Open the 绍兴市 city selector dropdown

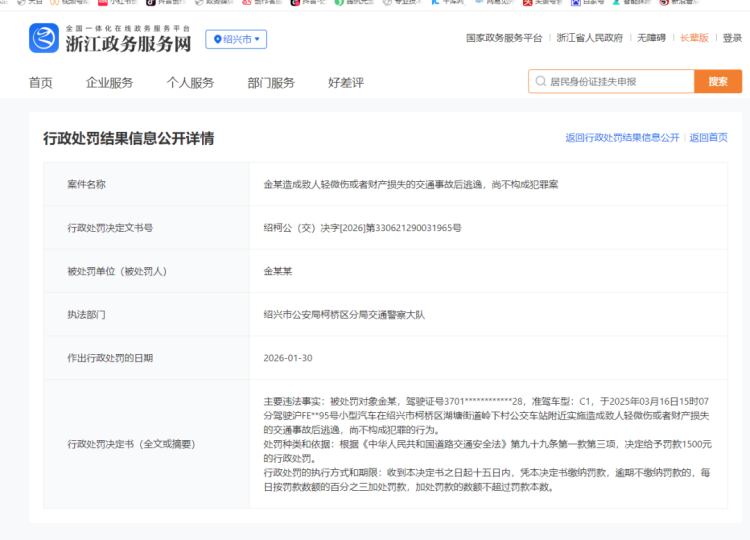click(236, 40)
